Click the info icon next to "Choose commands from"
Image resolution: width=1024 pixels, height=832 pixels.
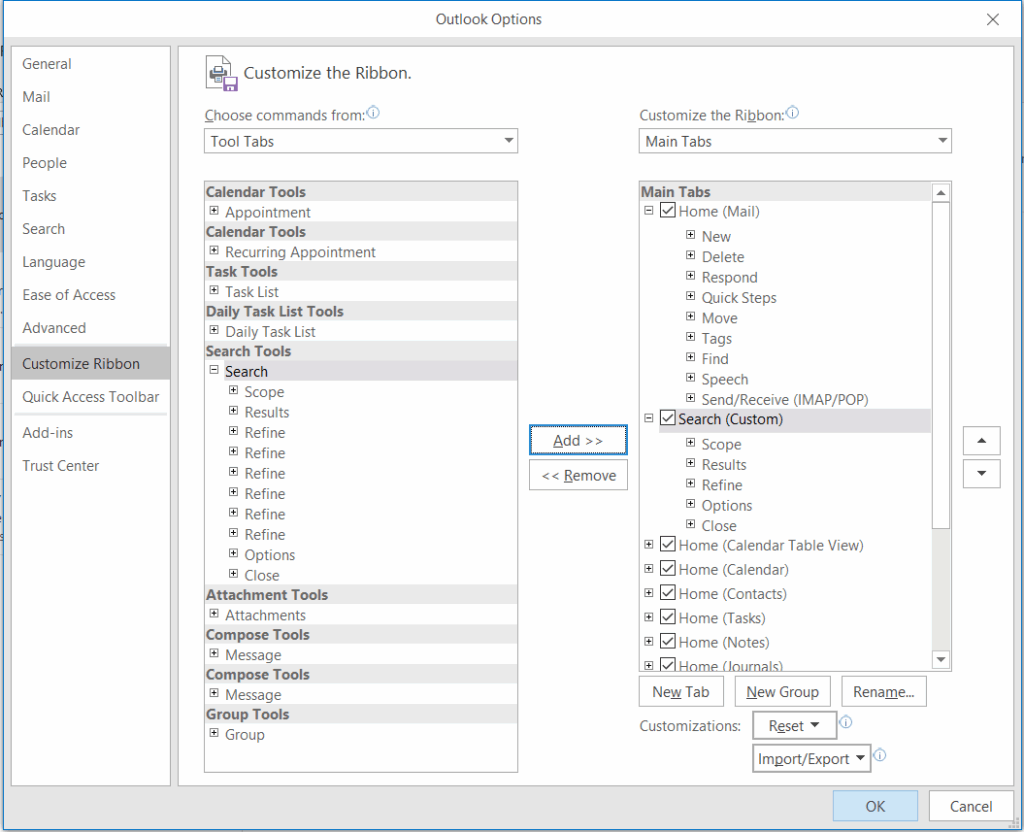click(373, 114)
